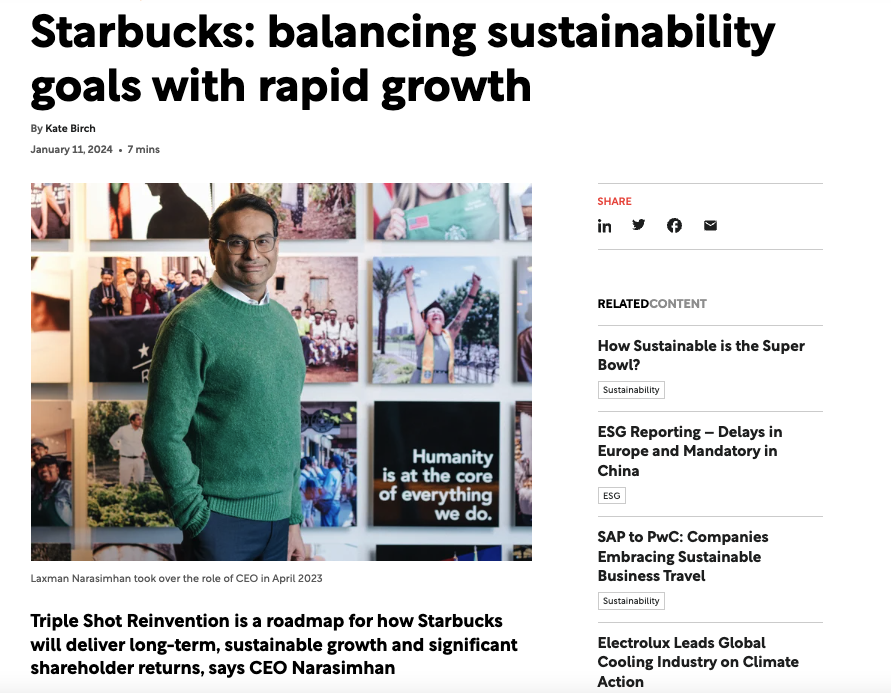Screen dimensions: 891x693
Task: Open 'SAP to PwC' sustainable travel article
Action: pos(683,556)
